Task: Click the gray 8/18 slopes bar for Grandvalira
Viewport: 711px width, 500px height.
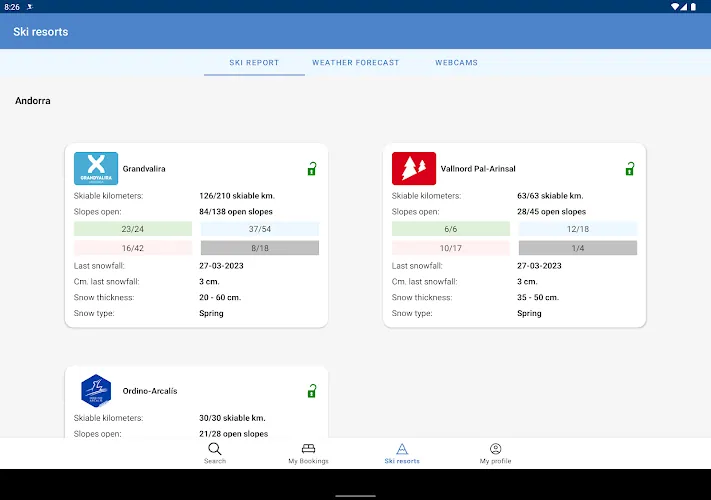Action: tap(260, 248)
